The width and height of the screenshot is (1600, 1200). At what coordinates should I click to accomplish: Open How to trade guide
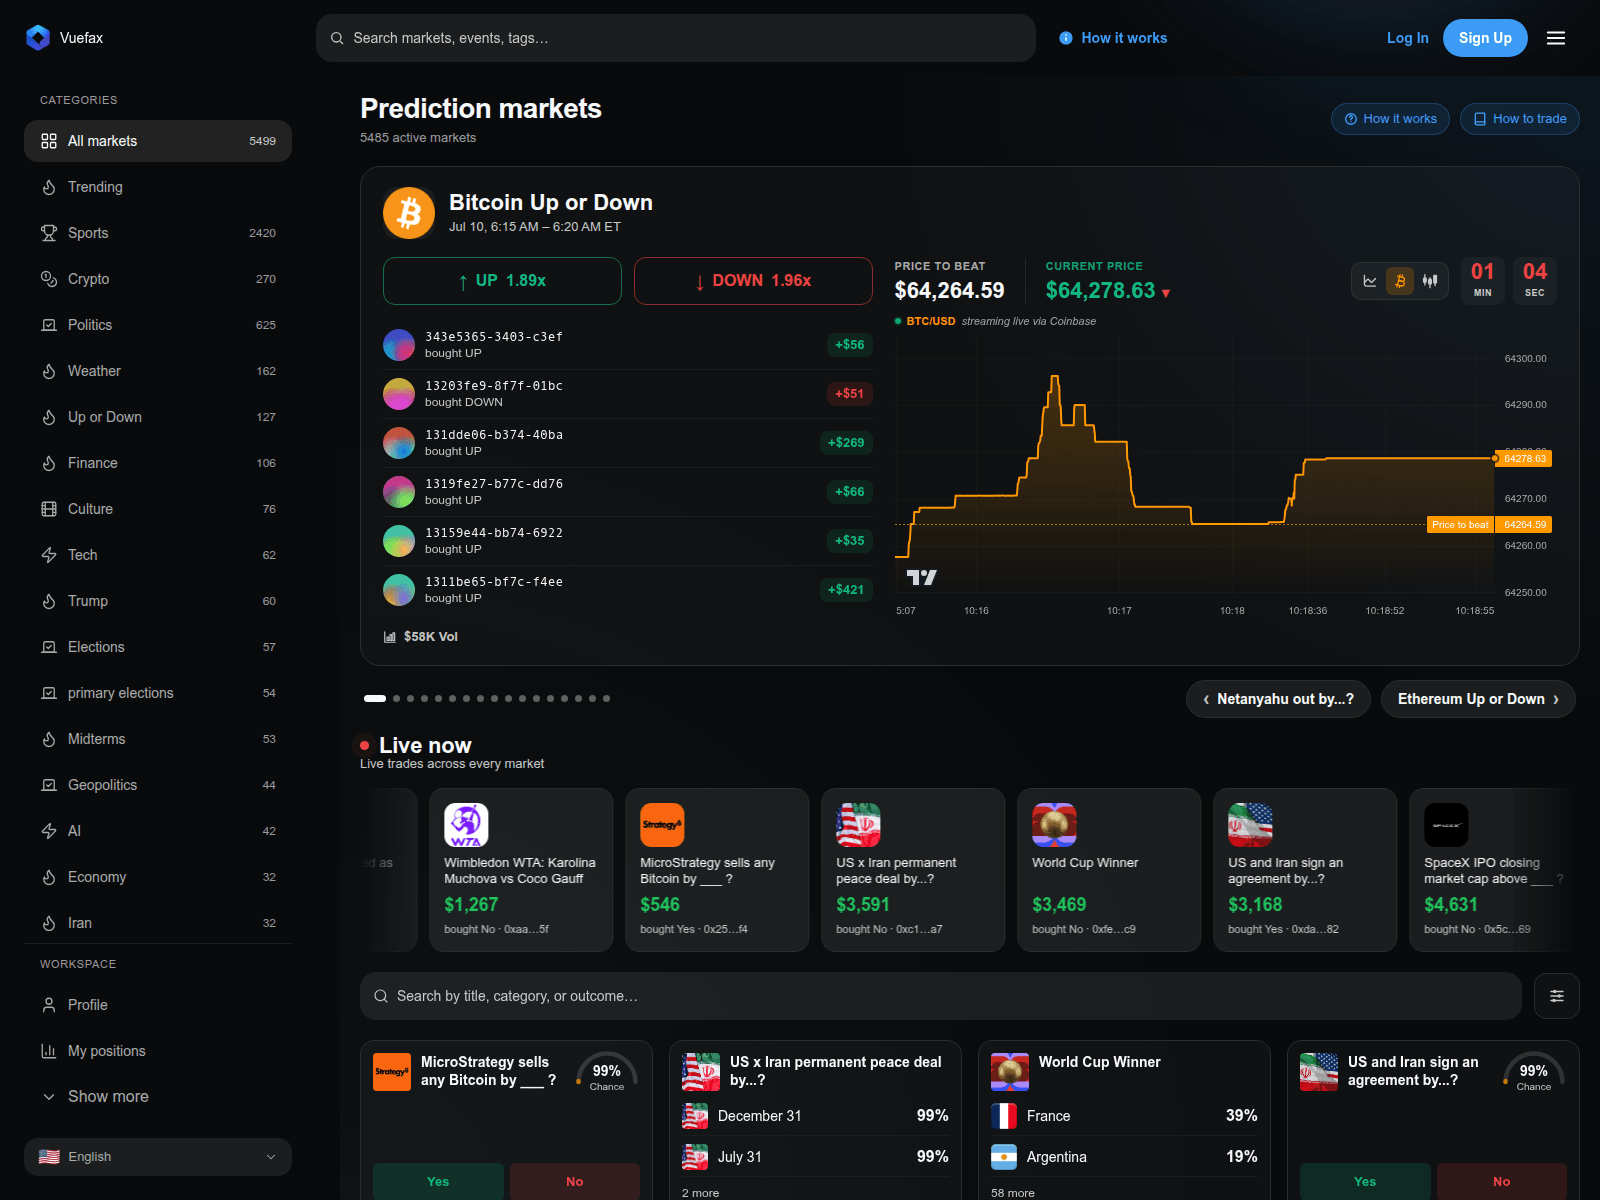tap(1520, 119)
